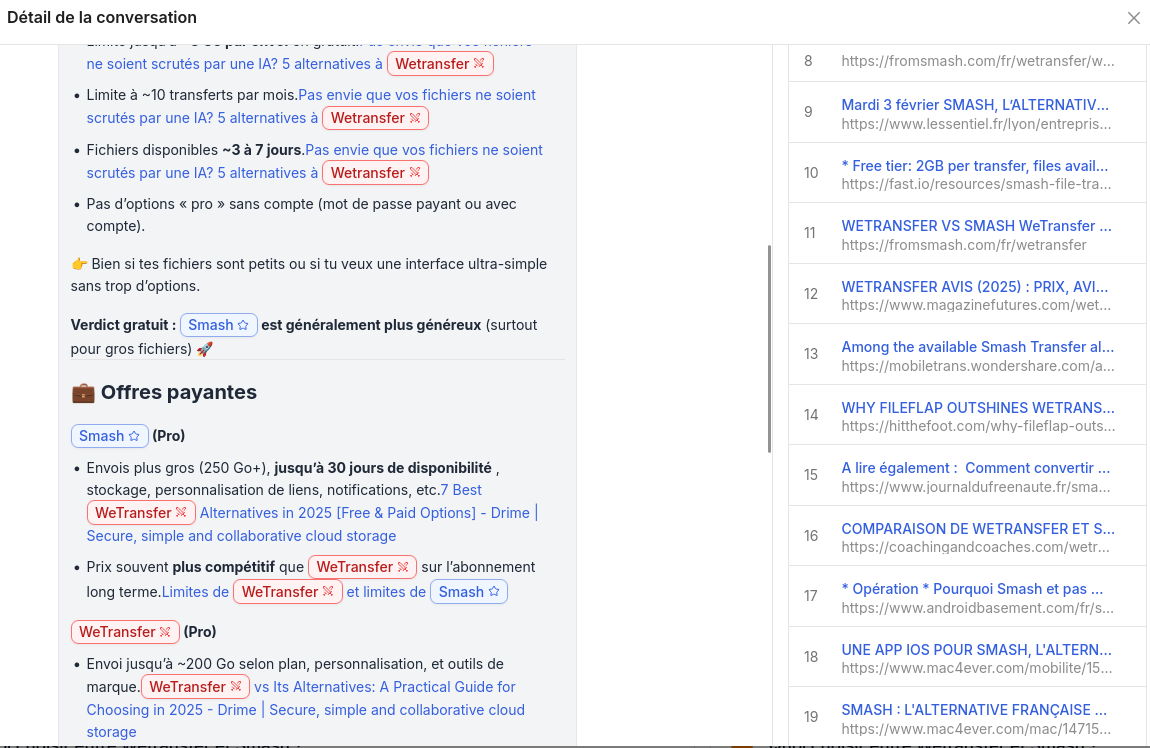Screen dimensions: 1150x748
Task: Click URL 'https://www.journaldufreenaute.fr/sma...'
Action: pyautogui.click(x=975, y=487)
